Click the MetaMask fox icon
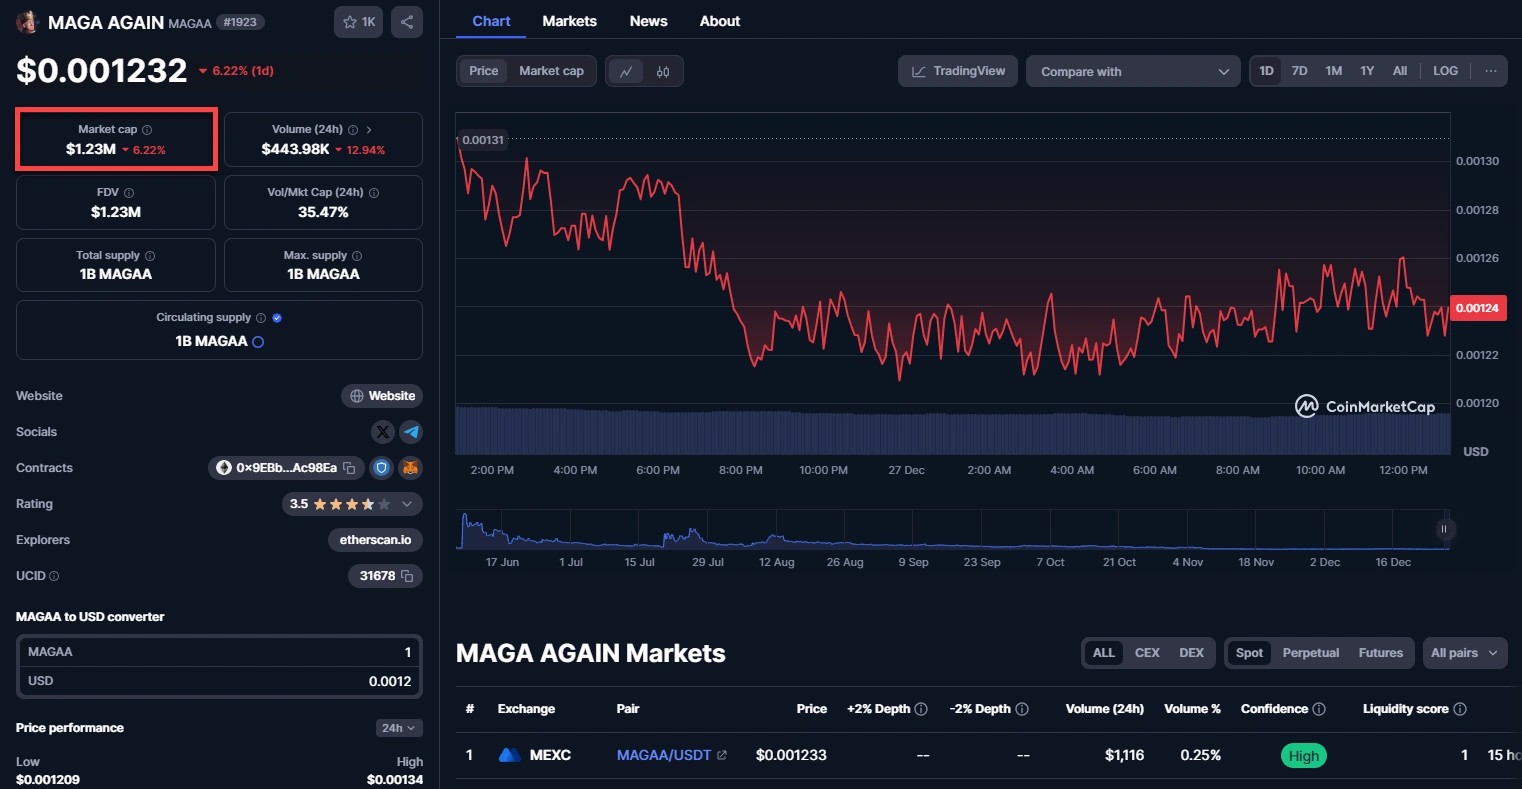 [x=410, y=468]
